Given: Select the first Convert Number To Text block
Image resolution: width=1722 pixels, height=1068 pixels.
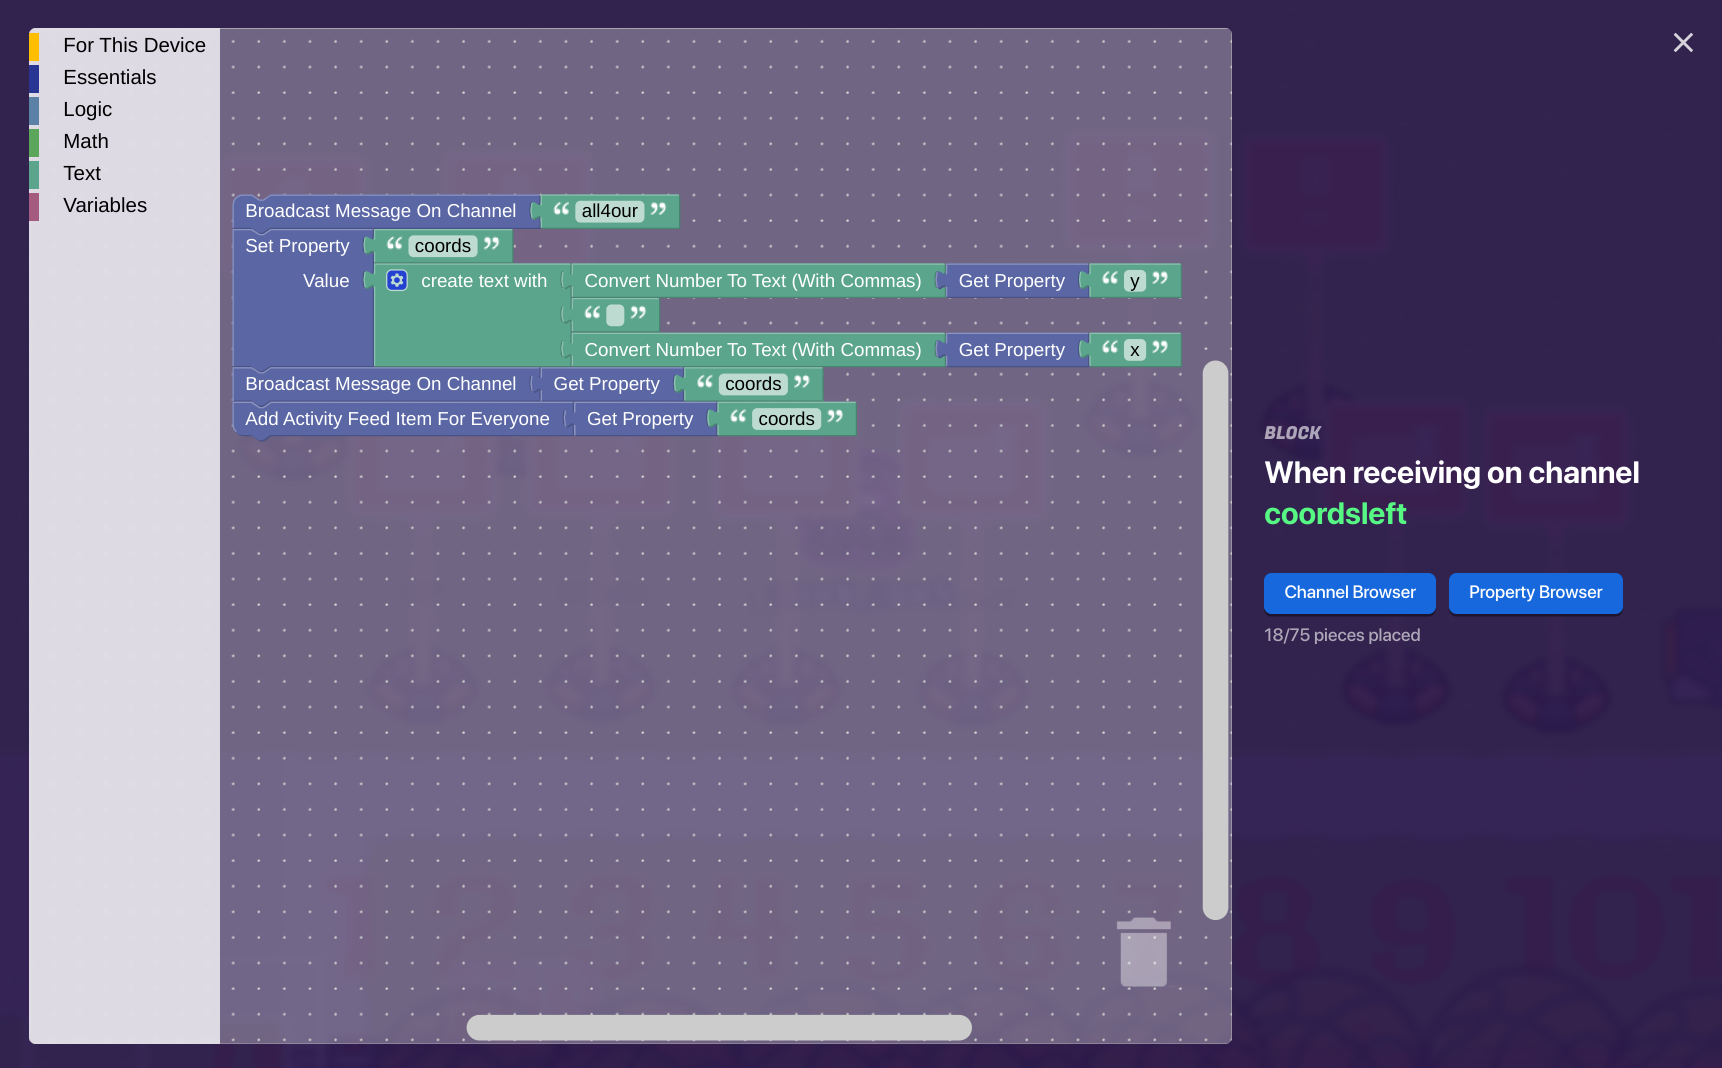Looking at the screenshot, I should point(752,281).
